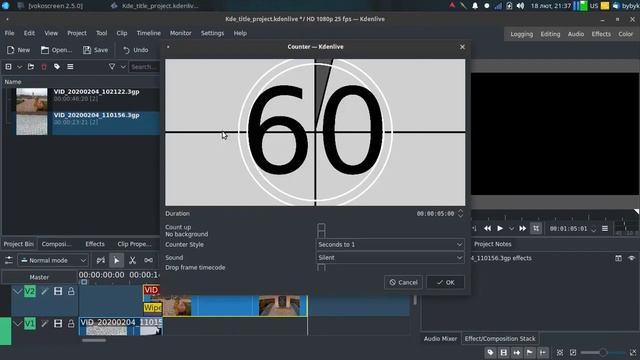
Task: Select the spacer tool in timeline toolbar
Action: pos(149,260)
